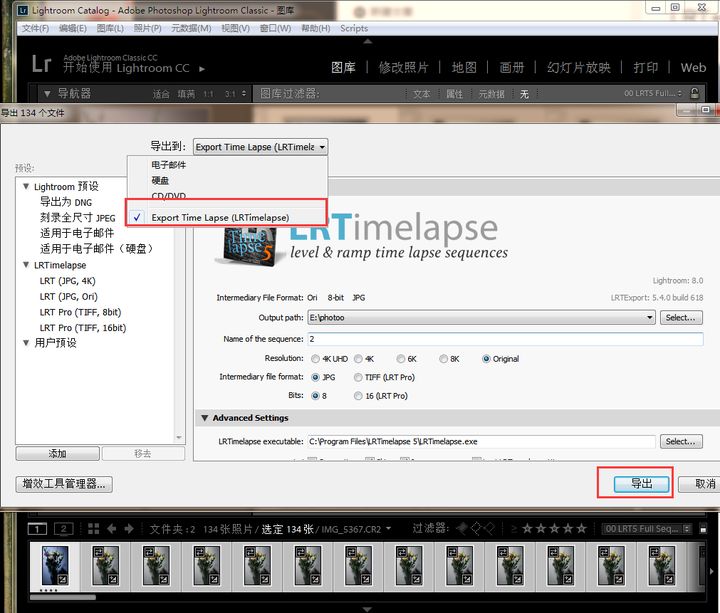Screen dimensions: 720x613
Task: Click Select next to Output path
Action: 681,317
